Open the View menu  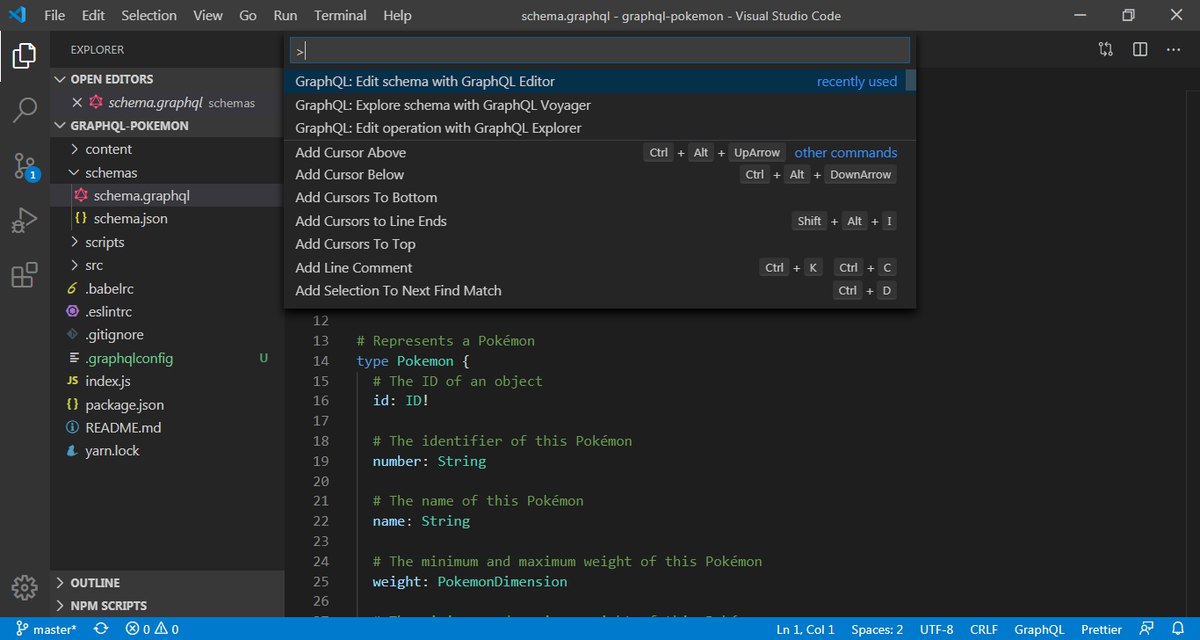[x=208, y=16]
